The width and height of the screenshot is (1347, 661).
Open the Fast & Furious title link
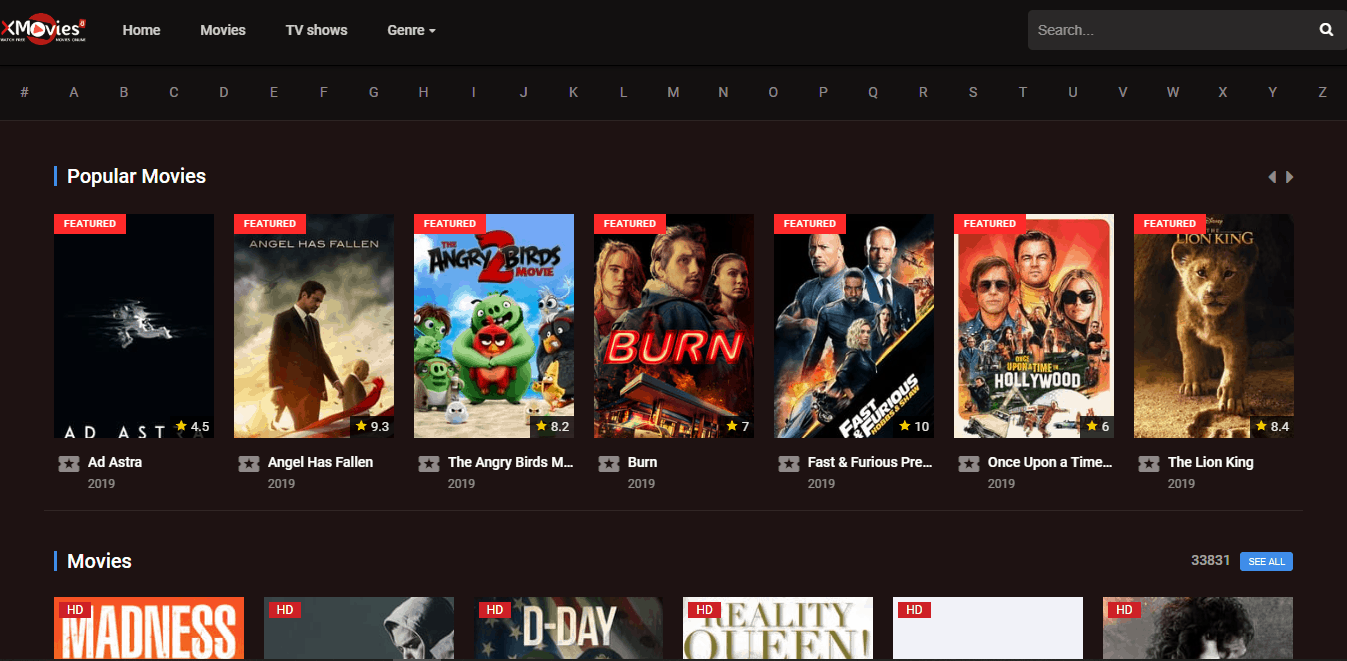(869, 462)
